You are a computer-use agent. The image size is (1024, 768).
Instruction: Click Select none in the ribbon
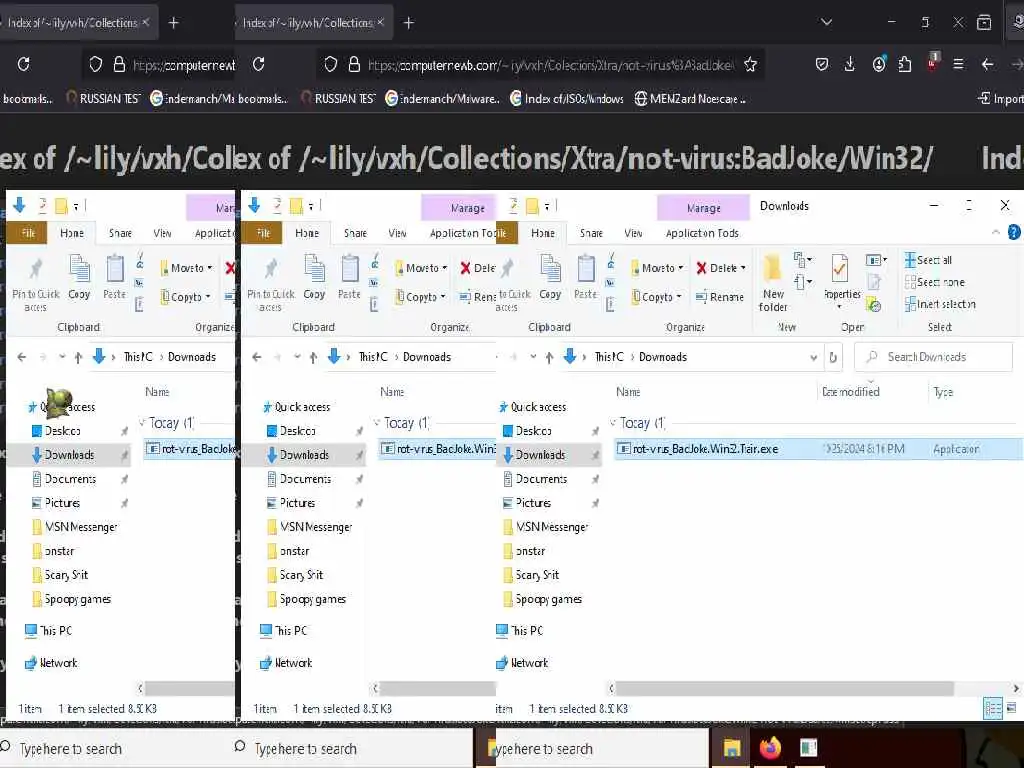point(935,282)
